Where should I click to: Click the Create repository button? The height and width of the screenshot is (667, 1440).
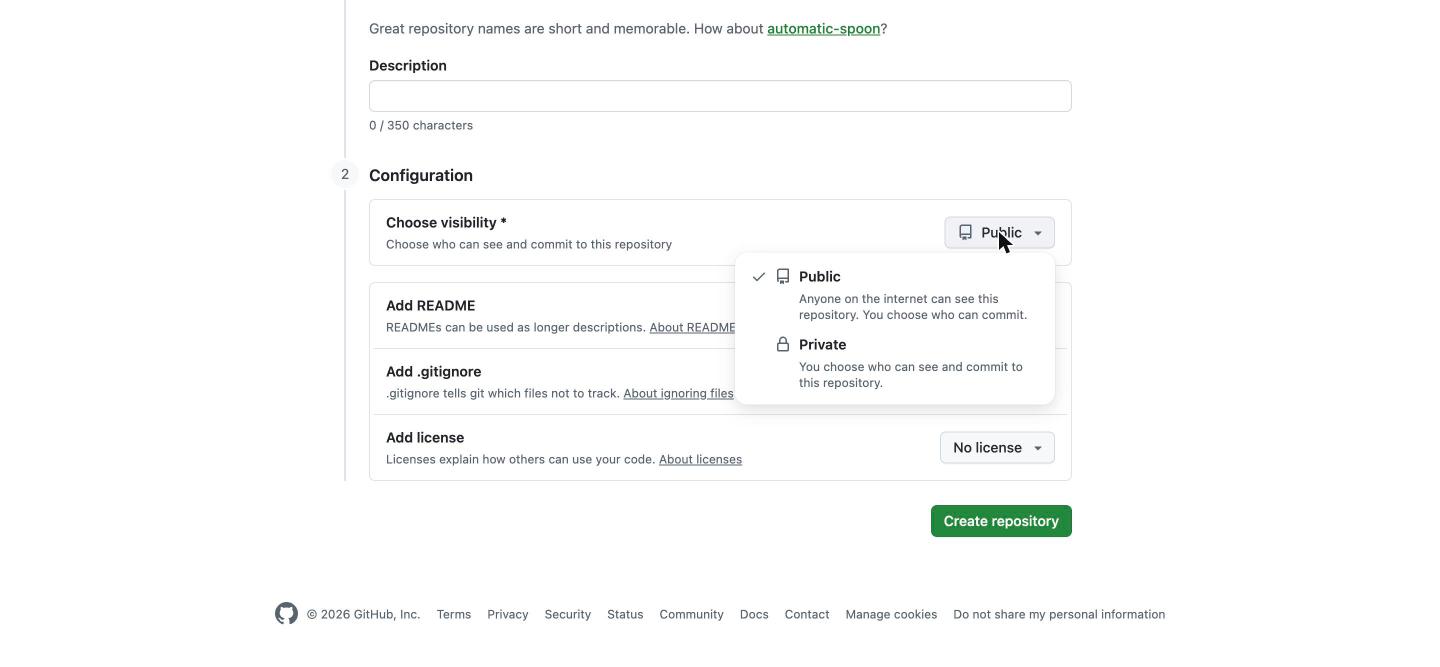pos(1001,521)
